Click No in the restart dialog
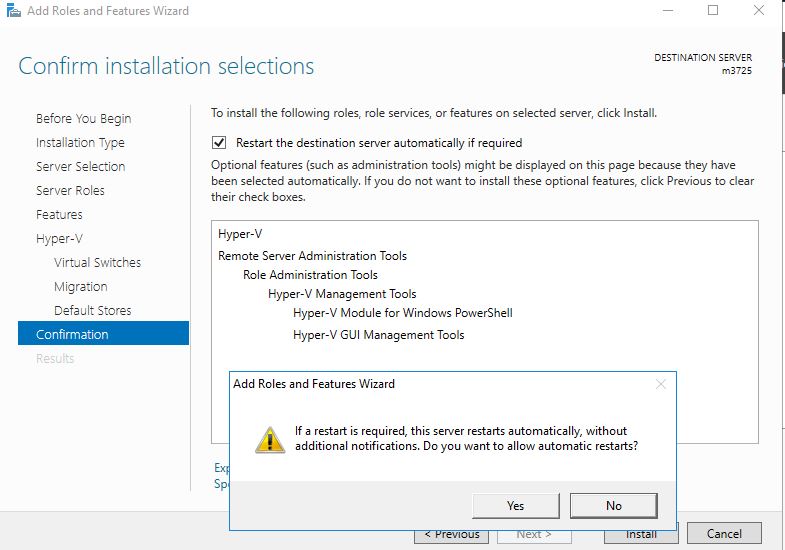 click(614, 505)
